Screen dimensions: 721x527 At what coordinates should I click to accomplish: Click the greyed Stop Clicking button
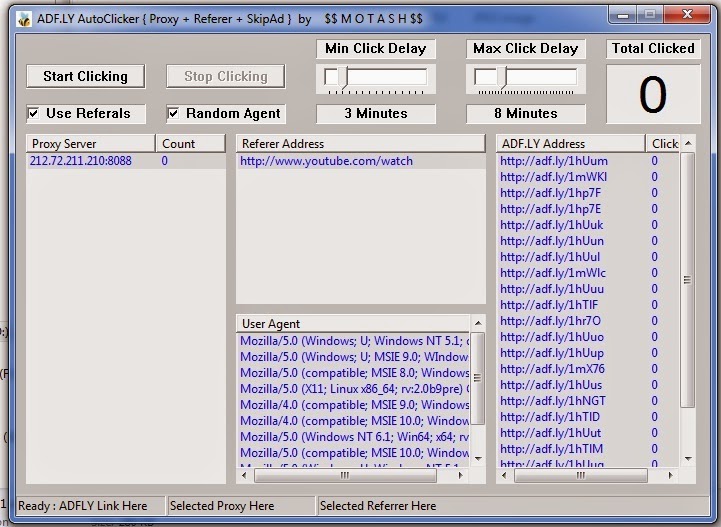pyautogui.click(x=226, y=76)
